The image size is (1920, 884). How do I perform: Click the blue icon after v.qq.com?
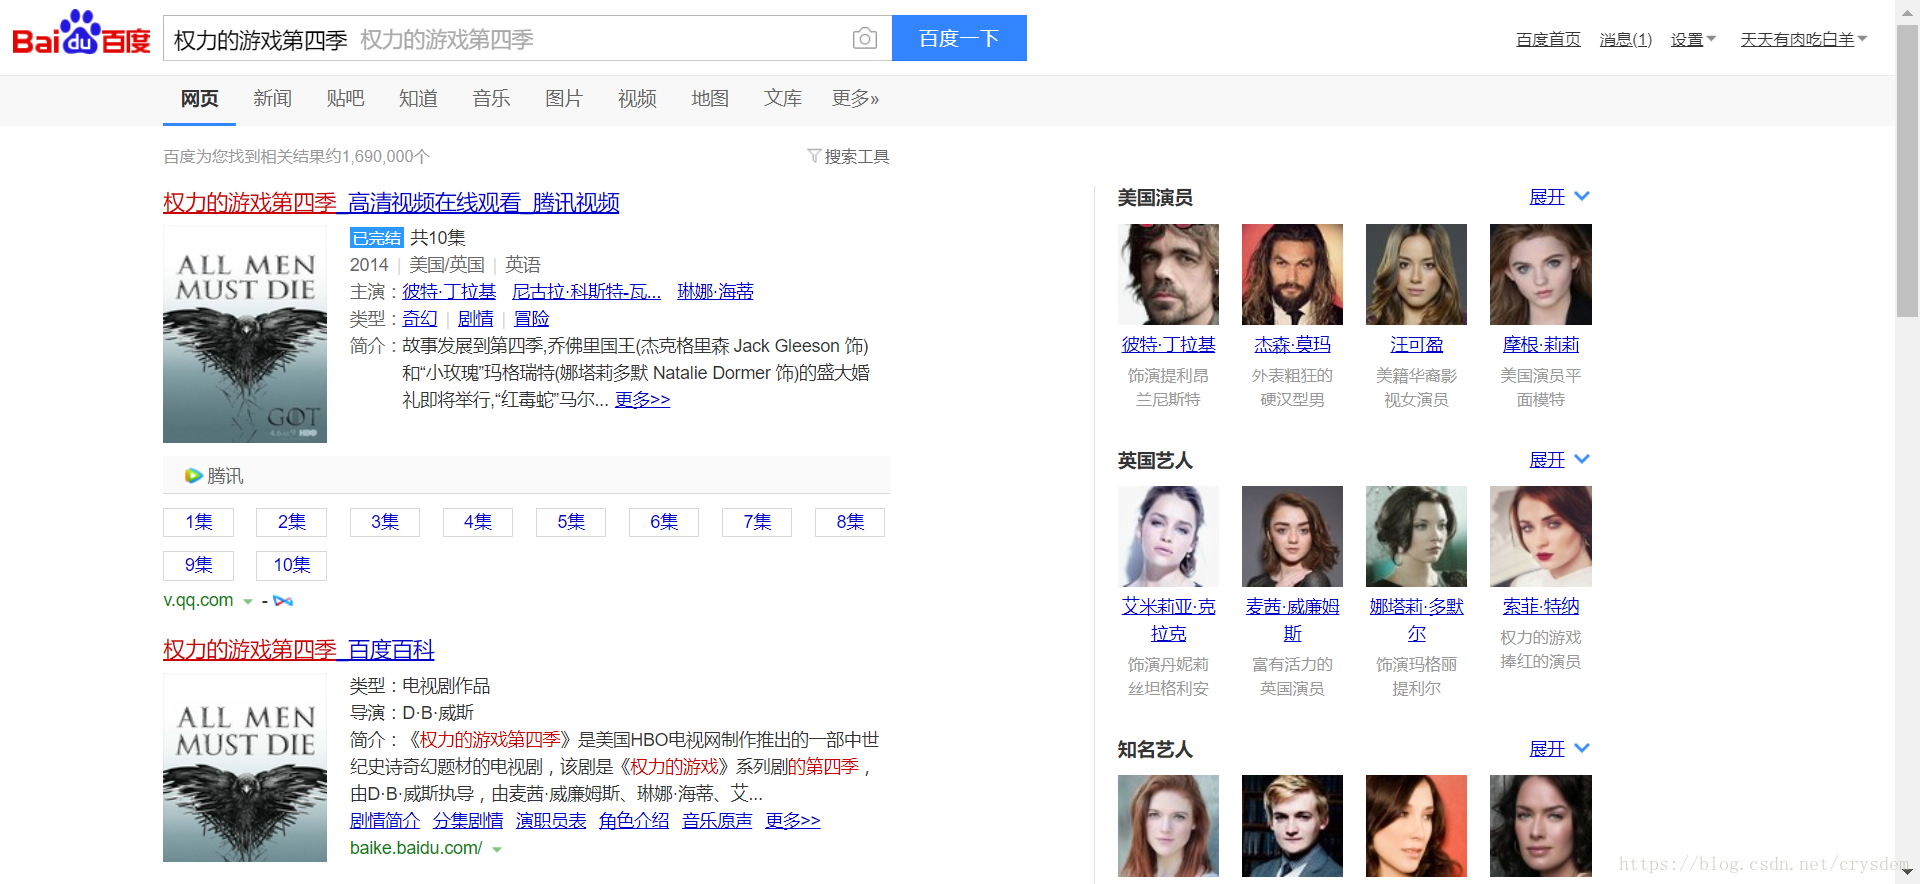pyautogui.click(x=283, y=601)
